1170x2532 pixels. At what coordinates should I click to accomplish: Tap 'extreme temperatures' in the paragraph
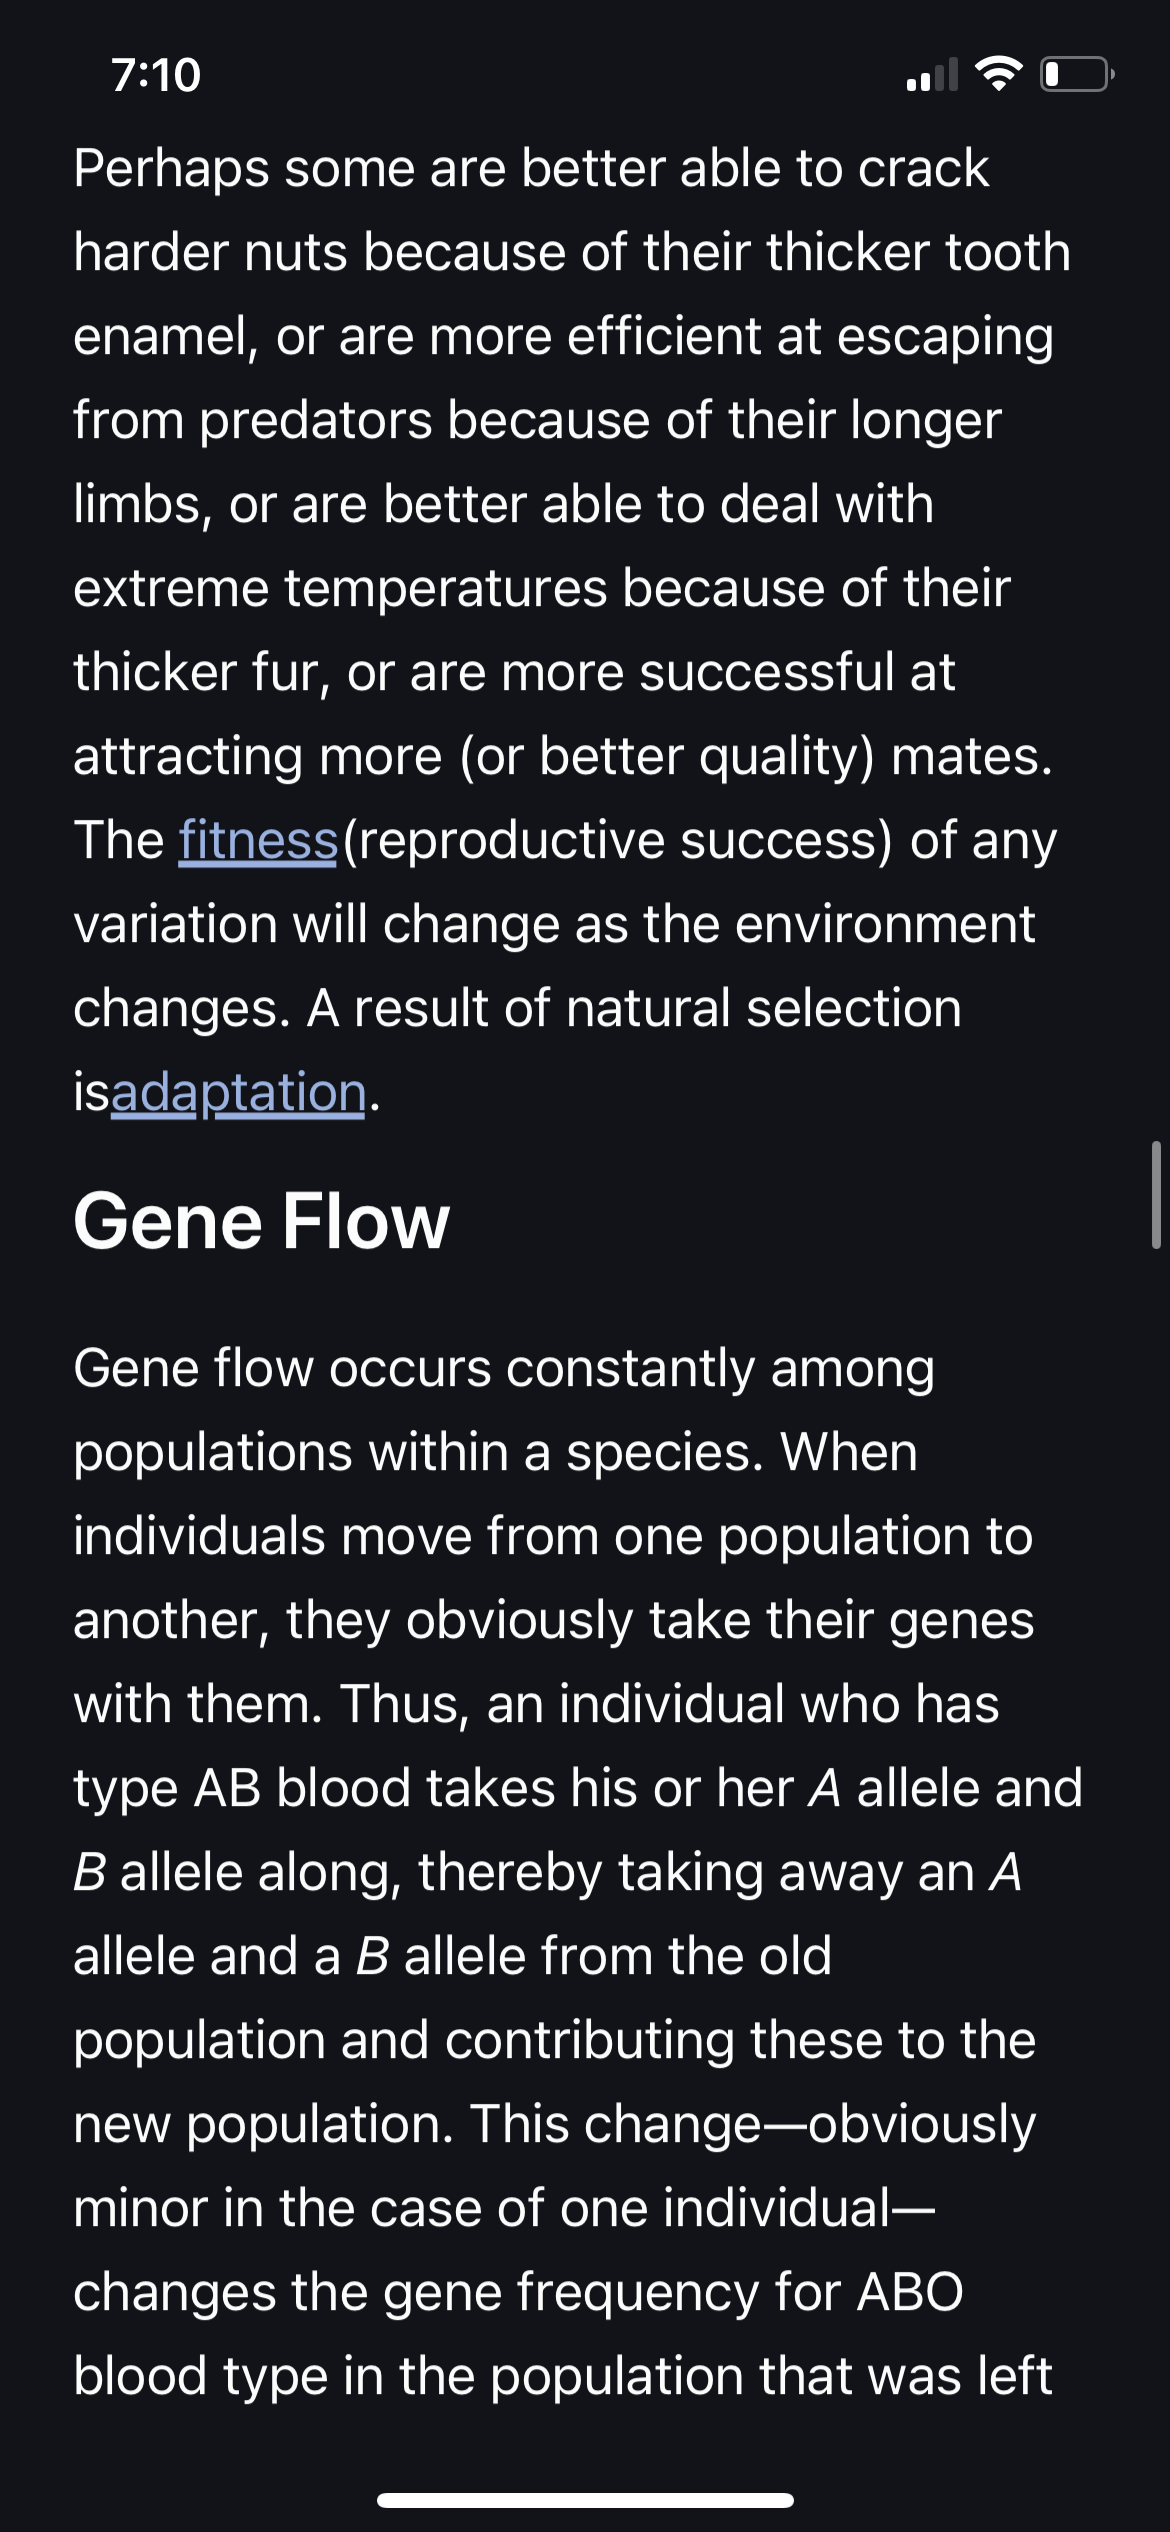[340, 588]
